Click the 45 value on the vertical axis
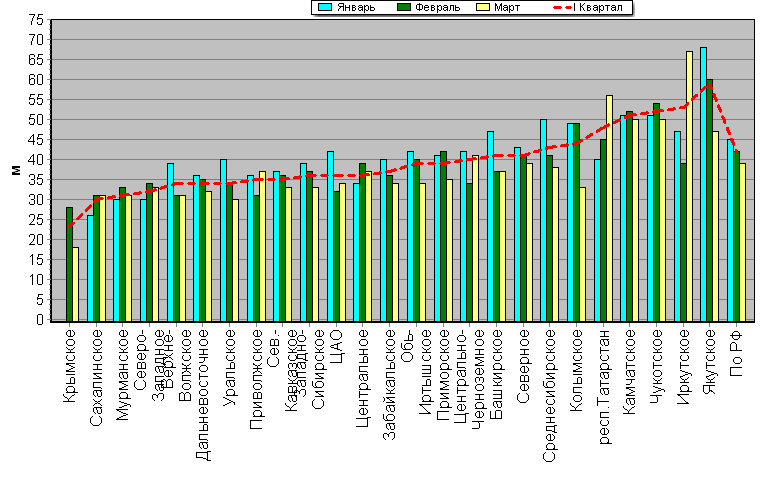 point(37,140)
